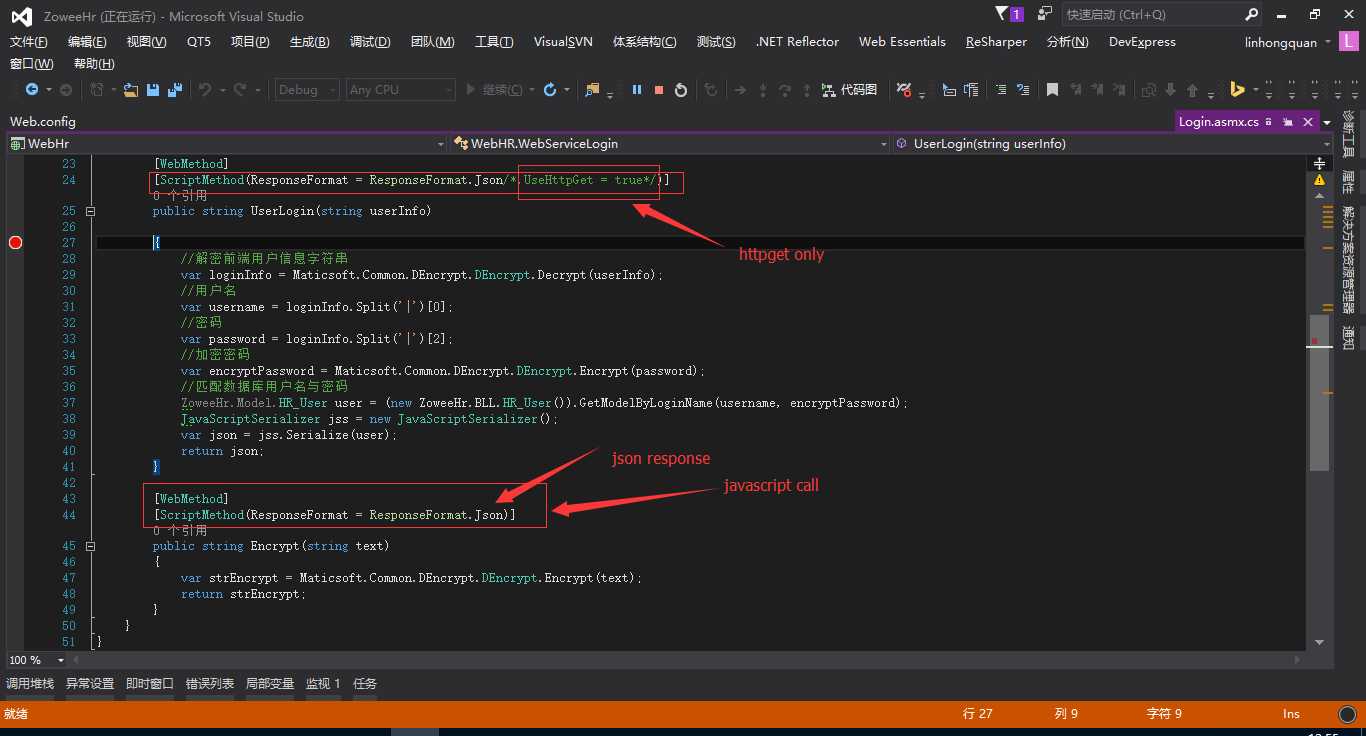Click the Redo arrow icon
1366x736 pixels.
coord(240,90)
